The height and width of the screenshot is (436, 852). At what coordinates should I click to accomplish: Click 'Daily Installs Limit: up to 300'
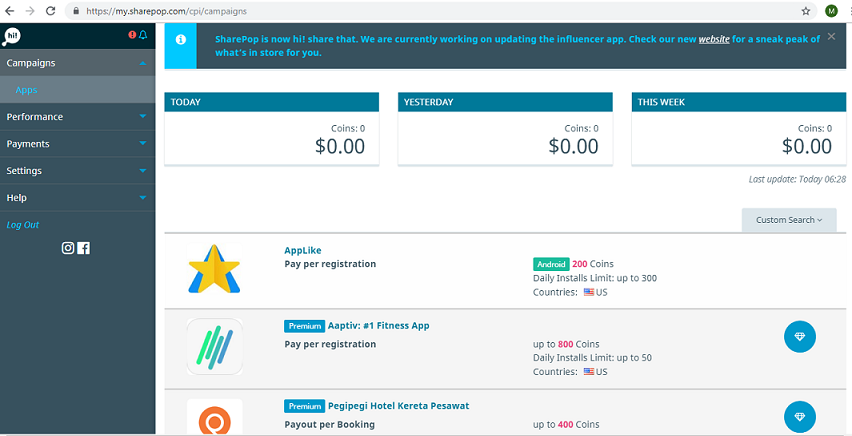(x=595, y=278)
